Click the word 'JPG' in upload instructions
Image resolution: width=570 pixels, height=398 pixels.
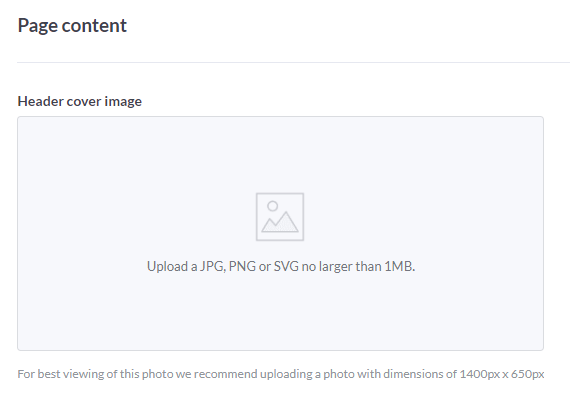[x=213, y=266]
